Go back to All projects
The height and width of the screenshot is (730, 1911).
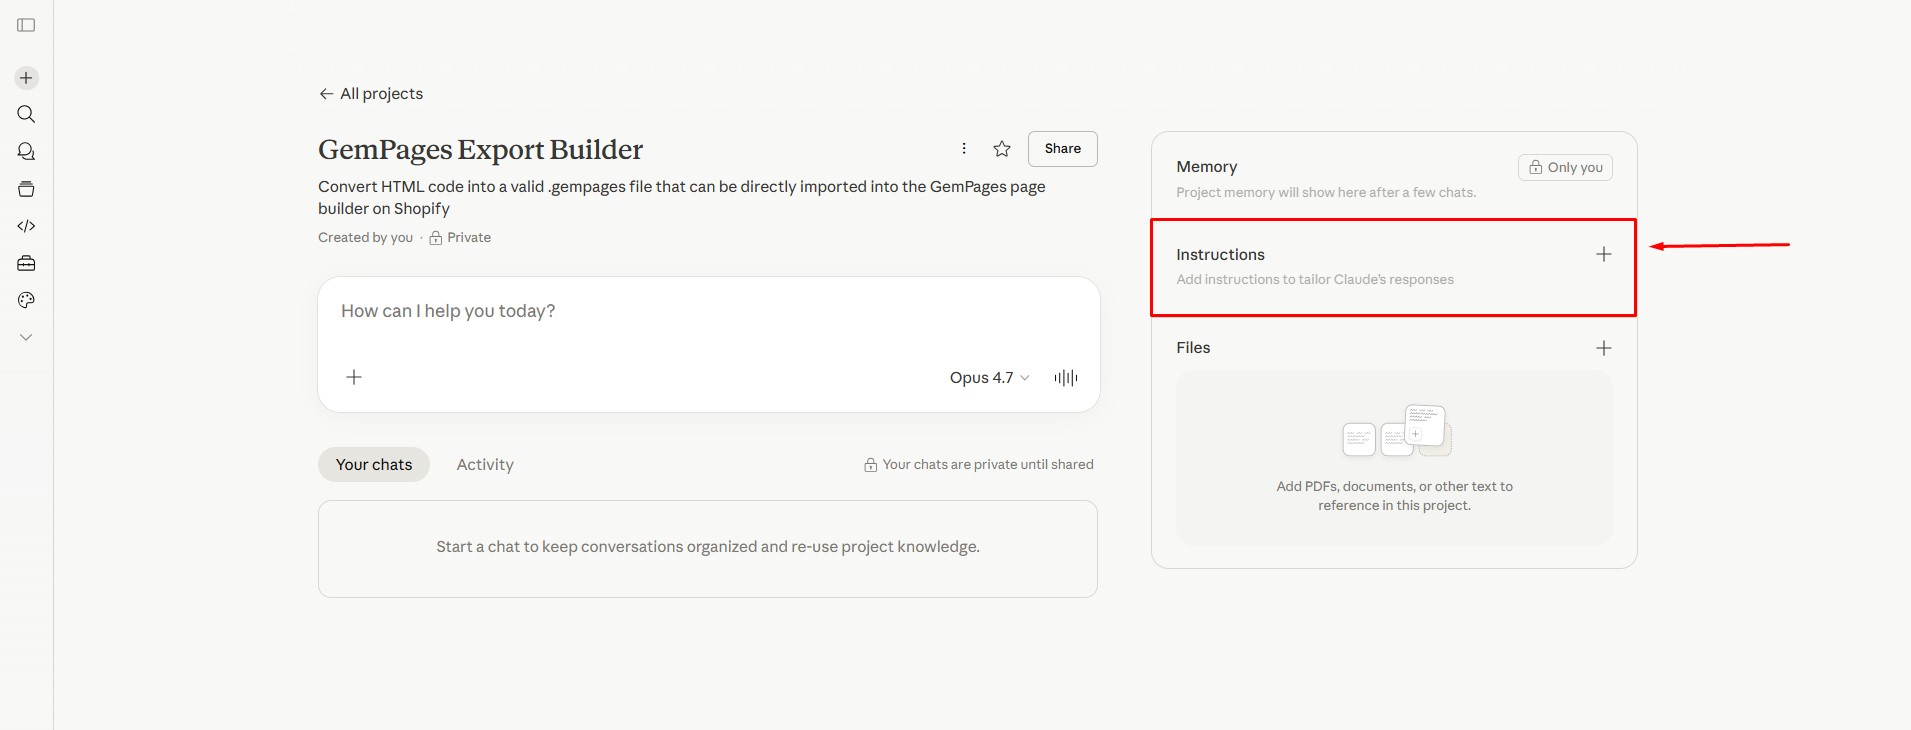pos(371,94)
